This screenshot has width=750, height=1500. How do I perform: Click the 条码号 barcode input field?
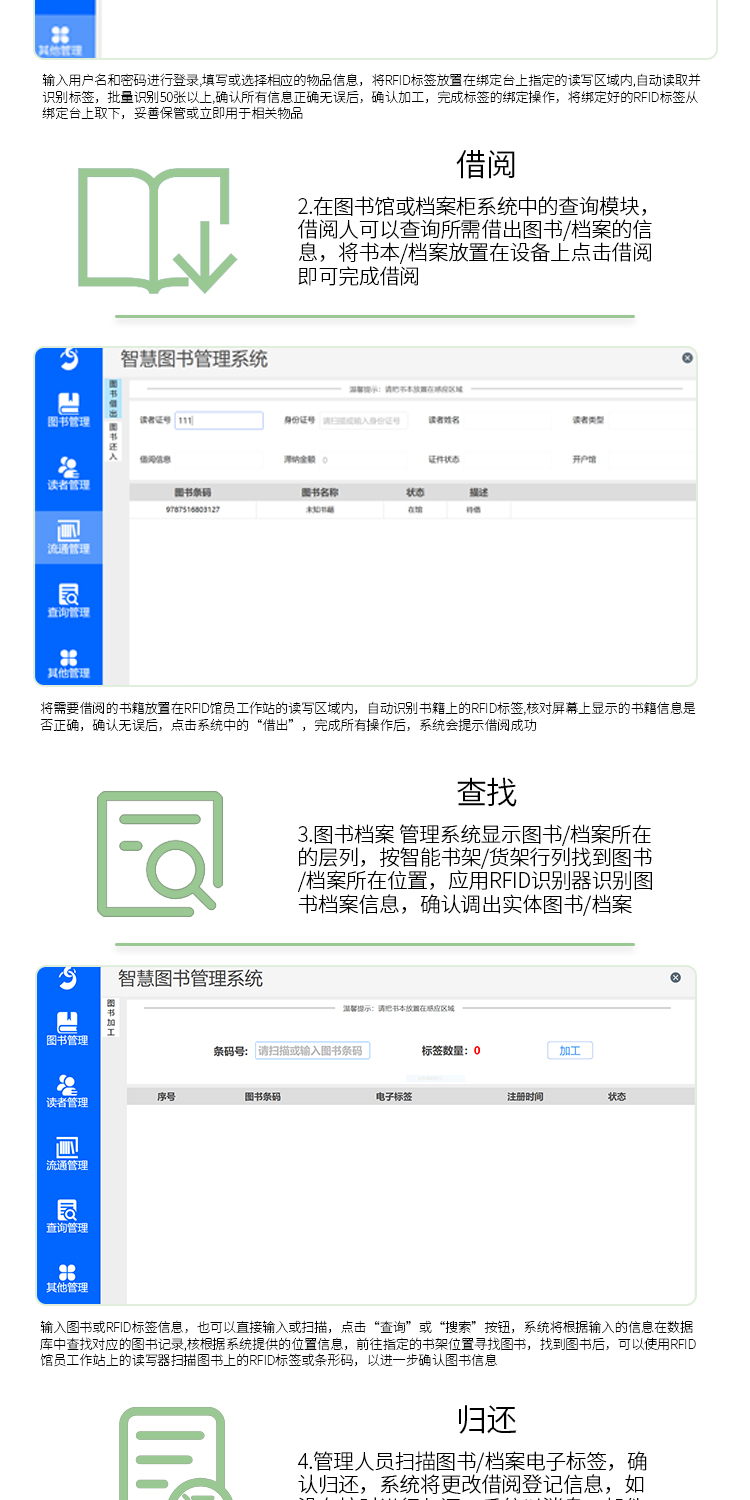(312, 1051)
